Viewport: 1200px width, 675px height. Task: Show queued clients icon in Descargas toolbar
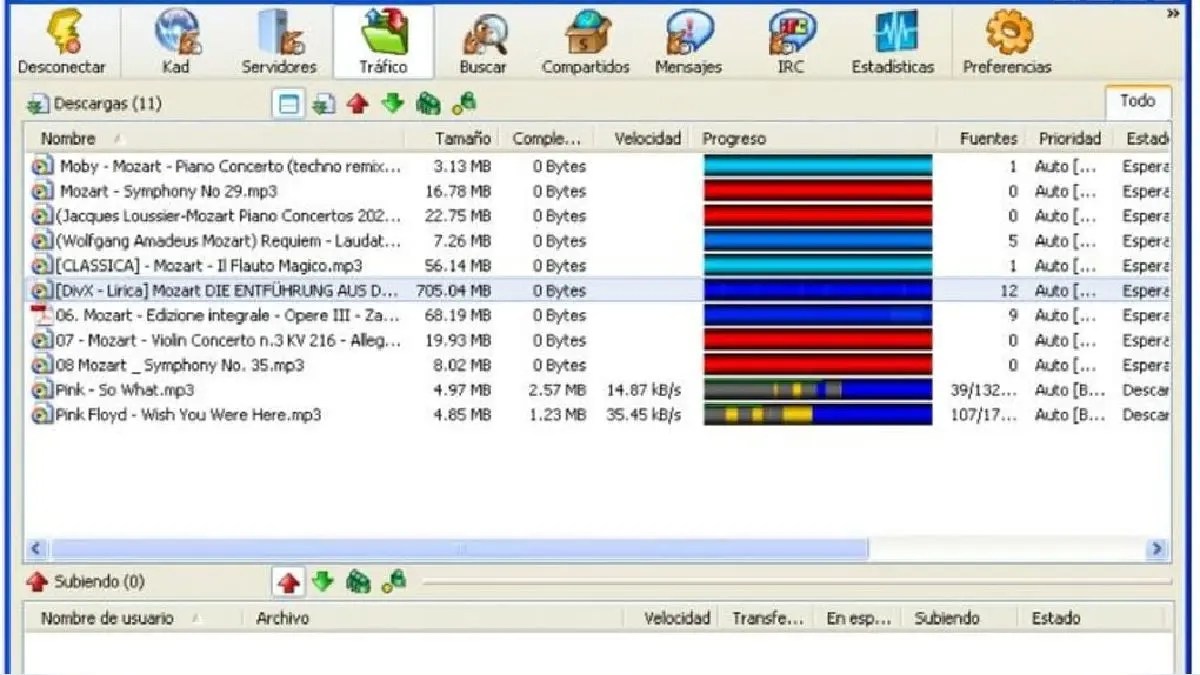(428, 104)
